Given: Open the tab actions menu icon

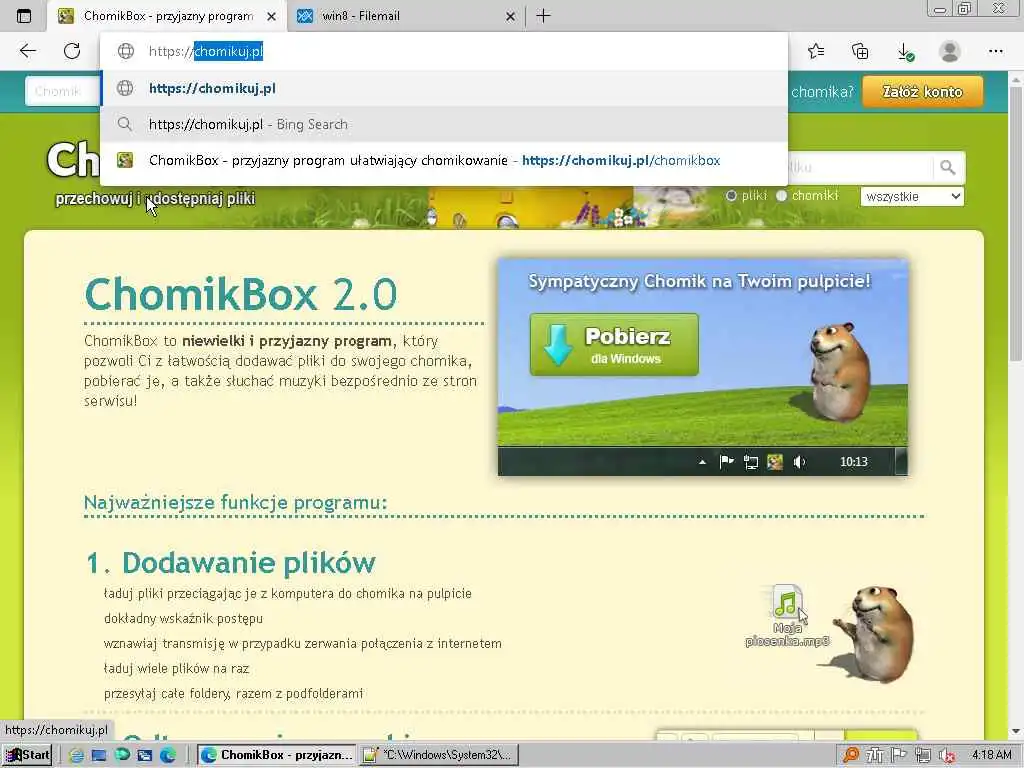Looking at the screenshot, I should pos(24,16).
